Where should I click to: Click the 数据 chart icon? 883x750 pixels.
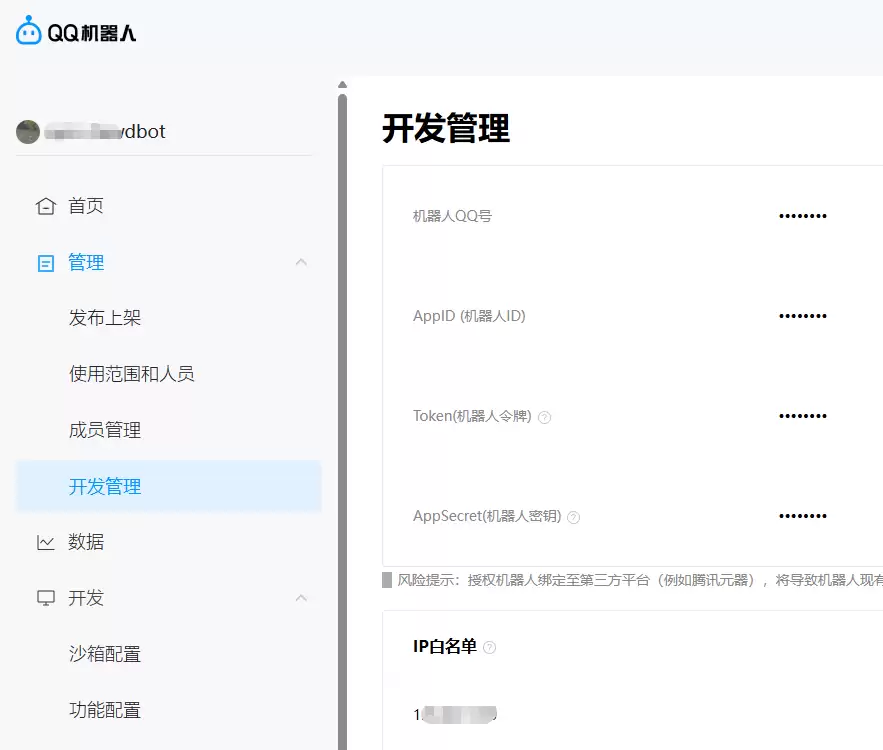point(44,541)
